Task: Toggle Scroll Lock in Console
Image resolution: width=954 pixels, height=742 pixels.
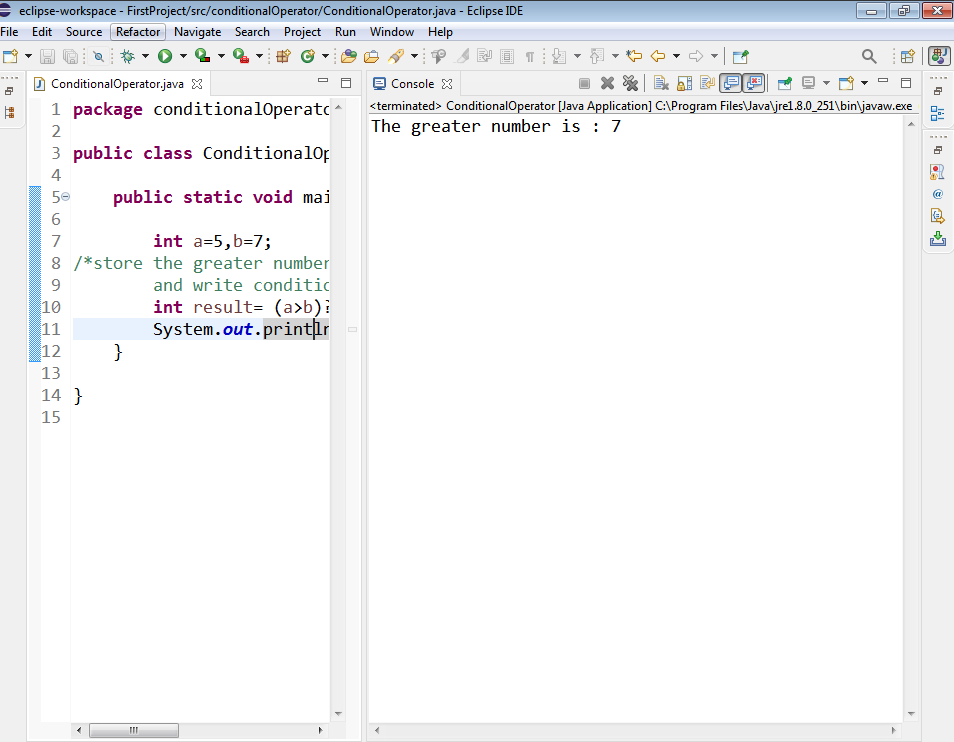Action: click(x=684, y=83)
